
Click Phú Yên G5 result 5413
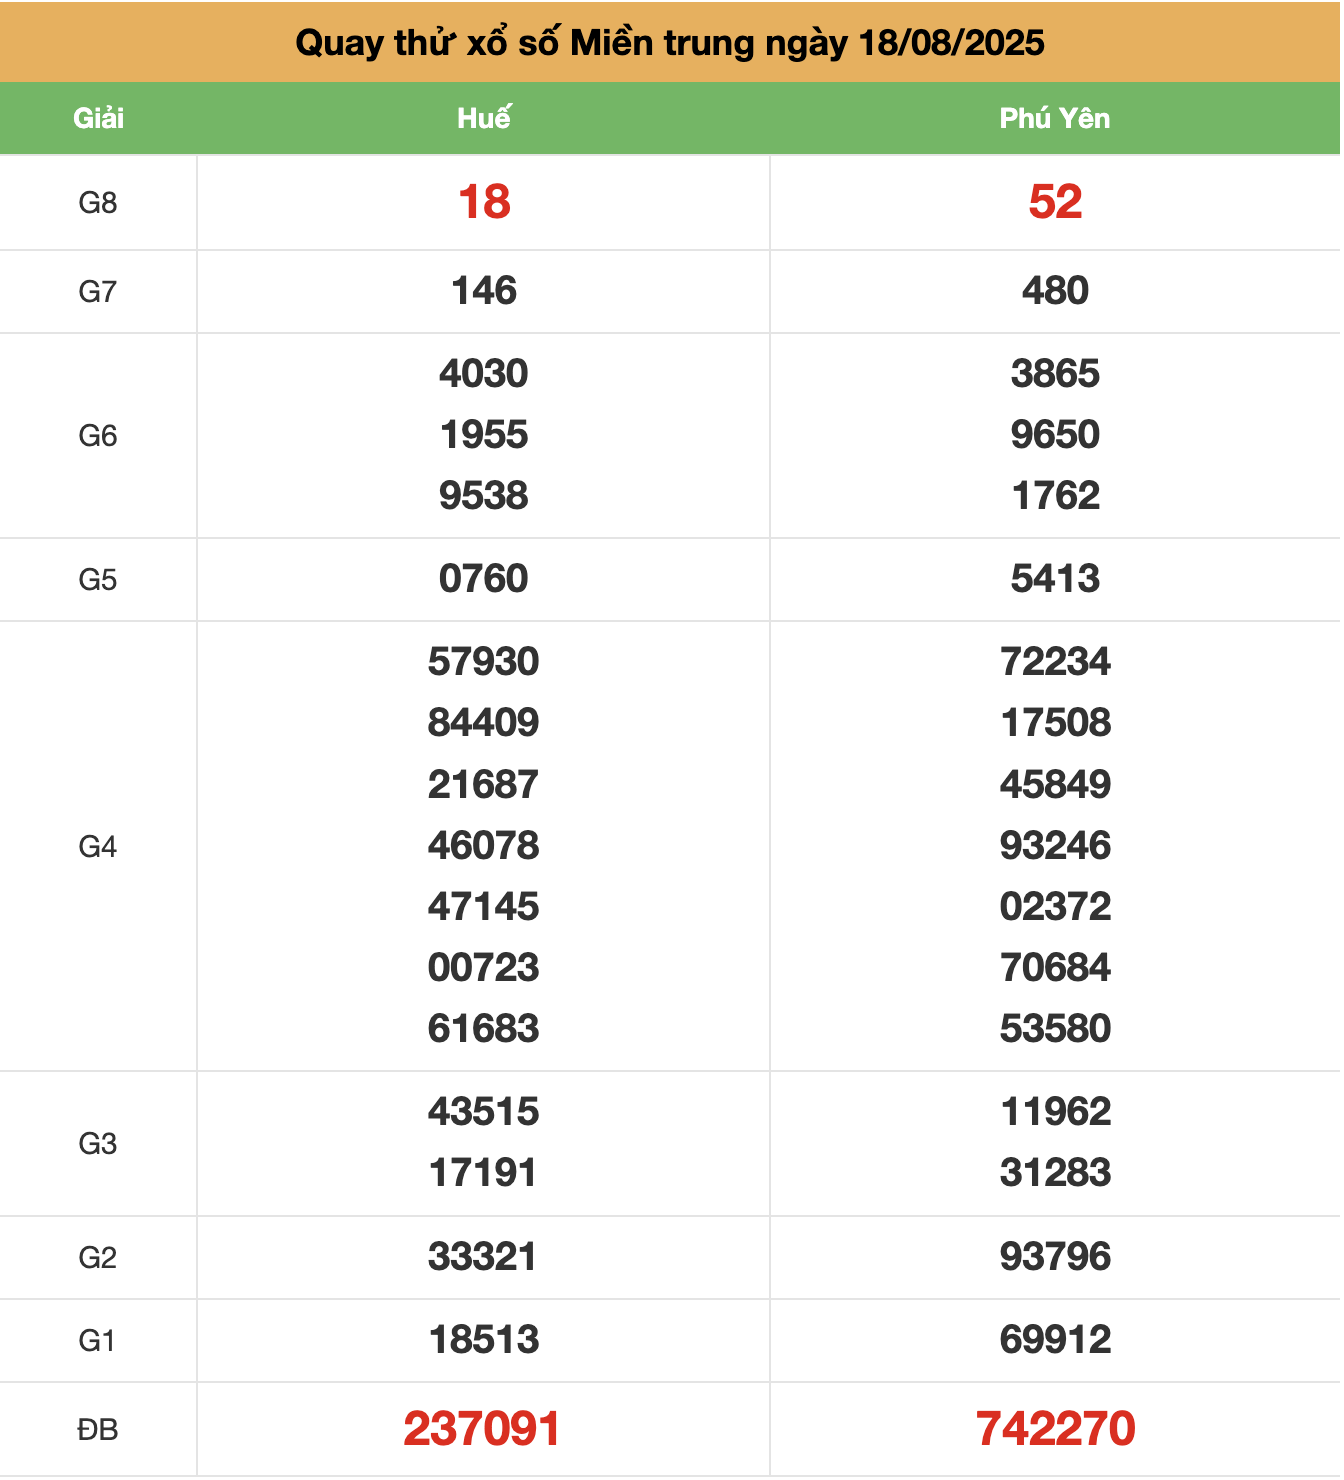point(1055,579)
